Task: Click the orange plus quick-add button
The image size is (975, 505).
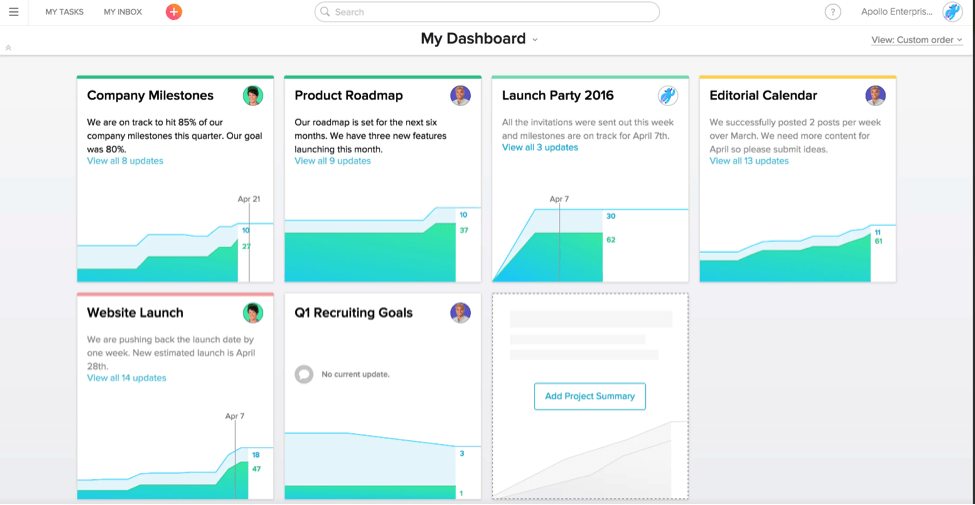Action: coord(174,12)
